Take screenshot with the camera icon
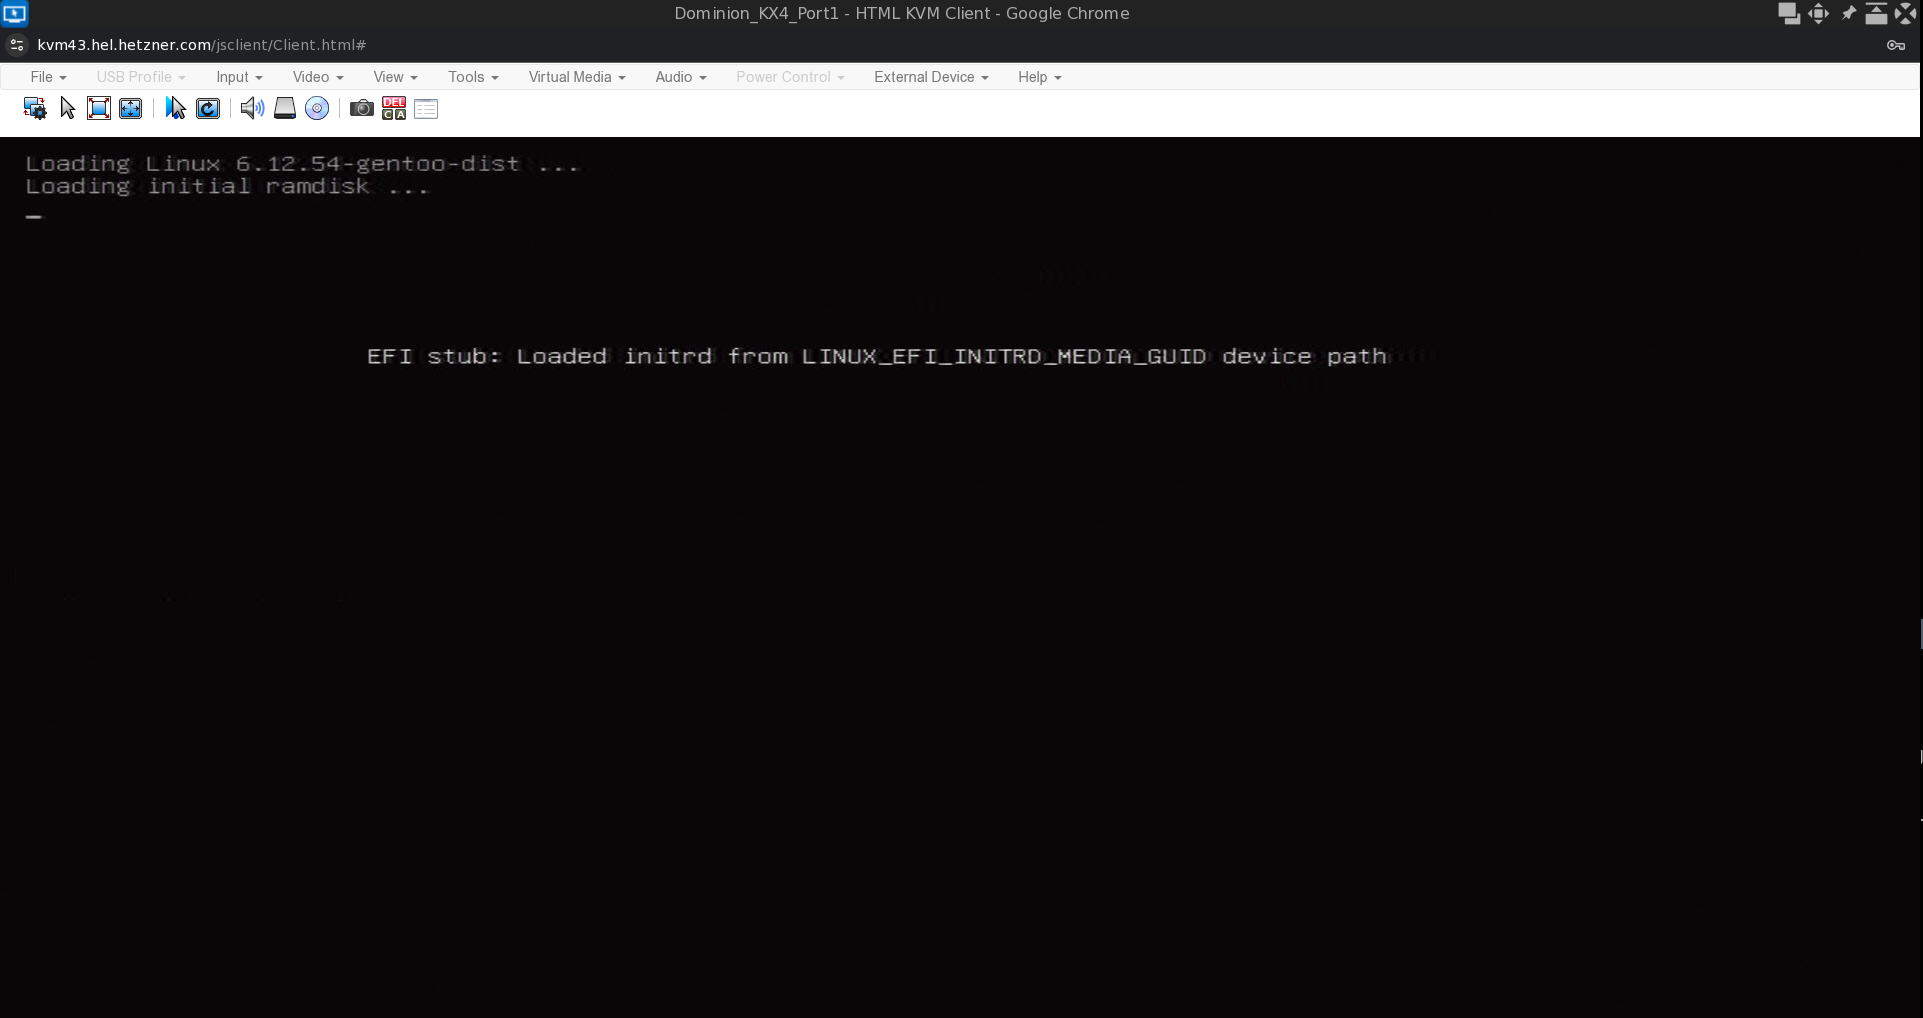The height and width of the screenshot is (1018, 1923). 362,108
